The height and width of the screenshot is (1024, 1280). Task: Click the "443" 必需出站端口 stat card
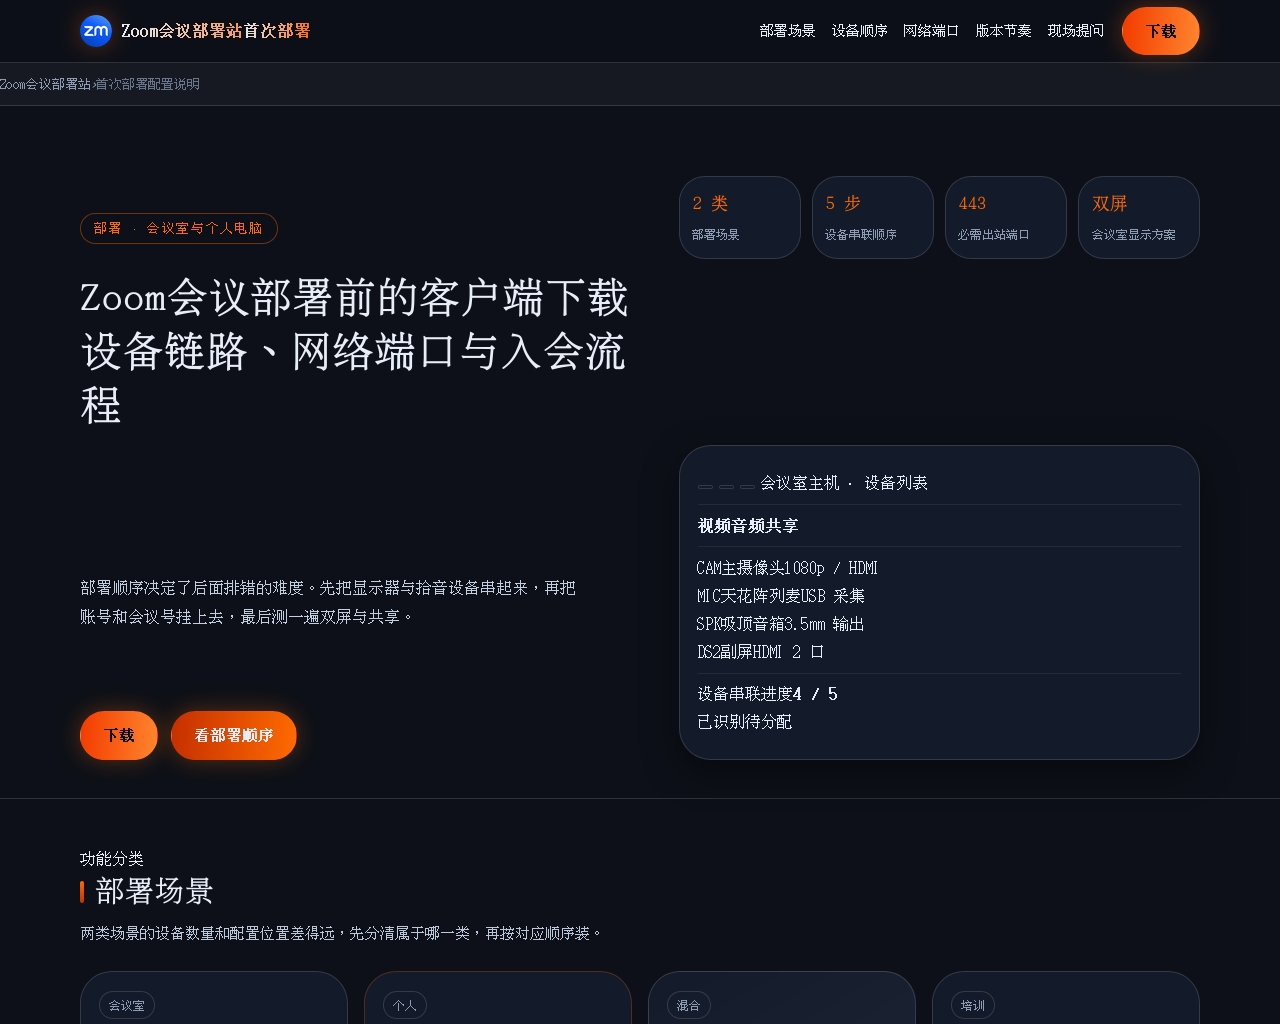(1006, 218)
